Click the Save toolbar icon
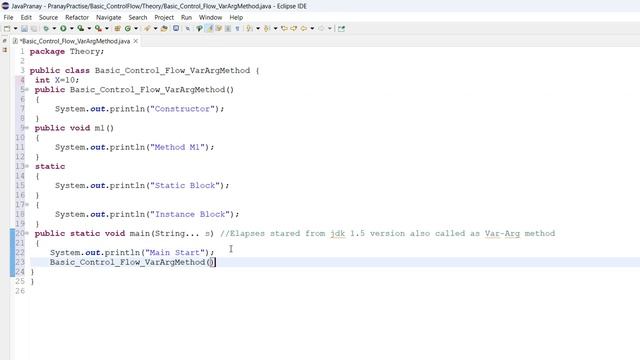This screenshot has height=360, width=640. click(24, 29)
